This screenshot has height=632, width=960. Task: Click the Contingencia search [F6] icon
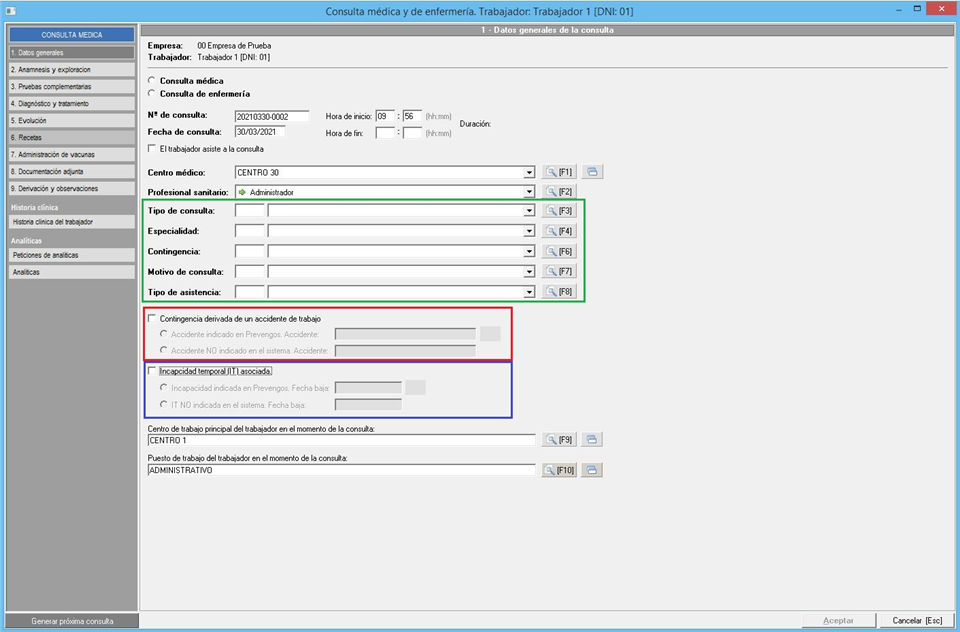click(558, 251)
